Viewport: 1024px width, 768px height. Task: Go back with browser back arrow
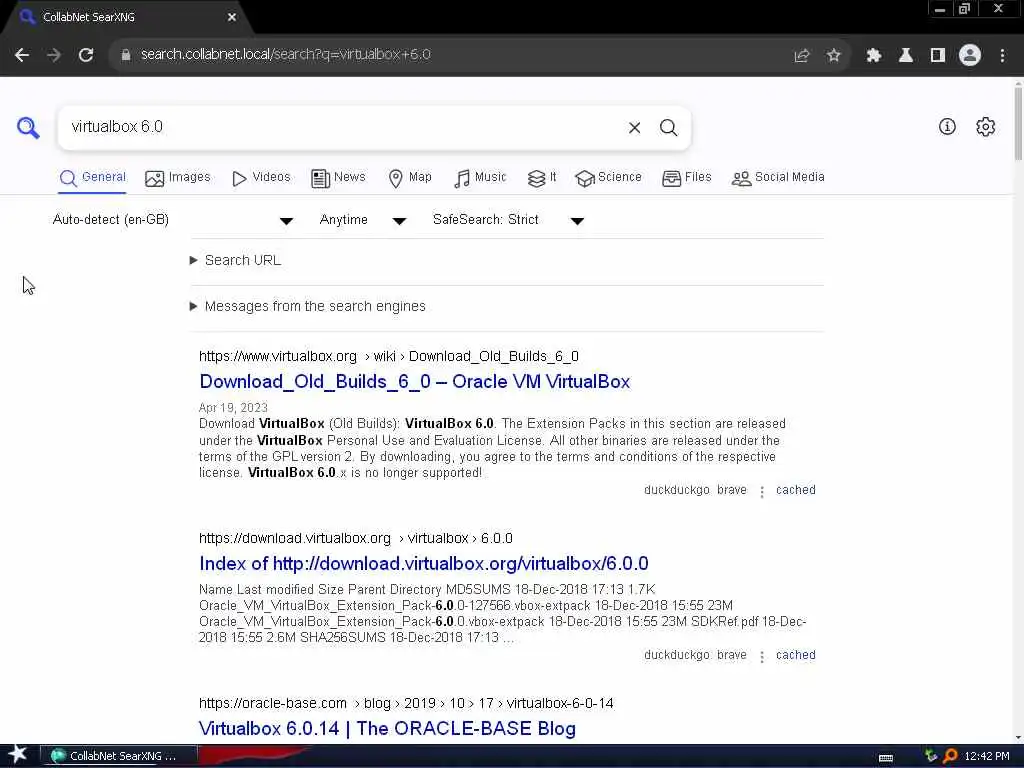click(22, 55)
